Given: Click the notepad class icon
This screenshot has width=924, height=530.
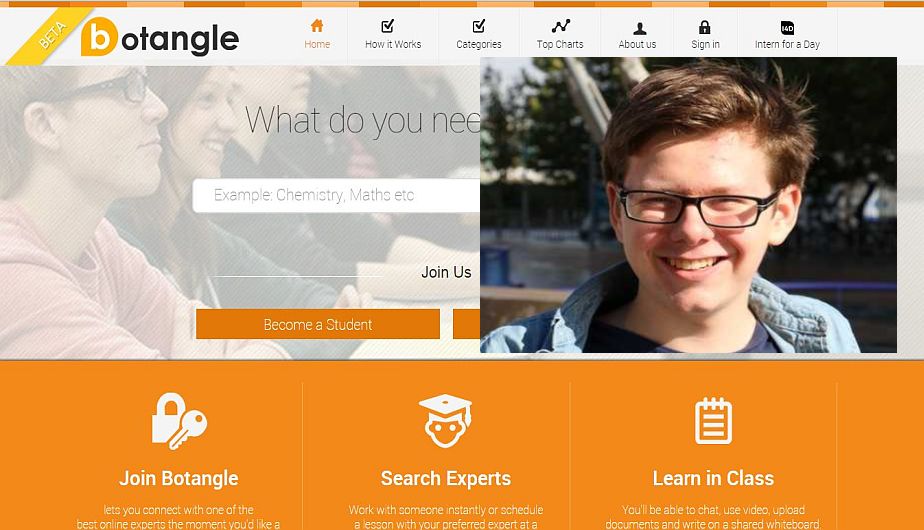Looking at the screenshot, I should click(713, 421).
